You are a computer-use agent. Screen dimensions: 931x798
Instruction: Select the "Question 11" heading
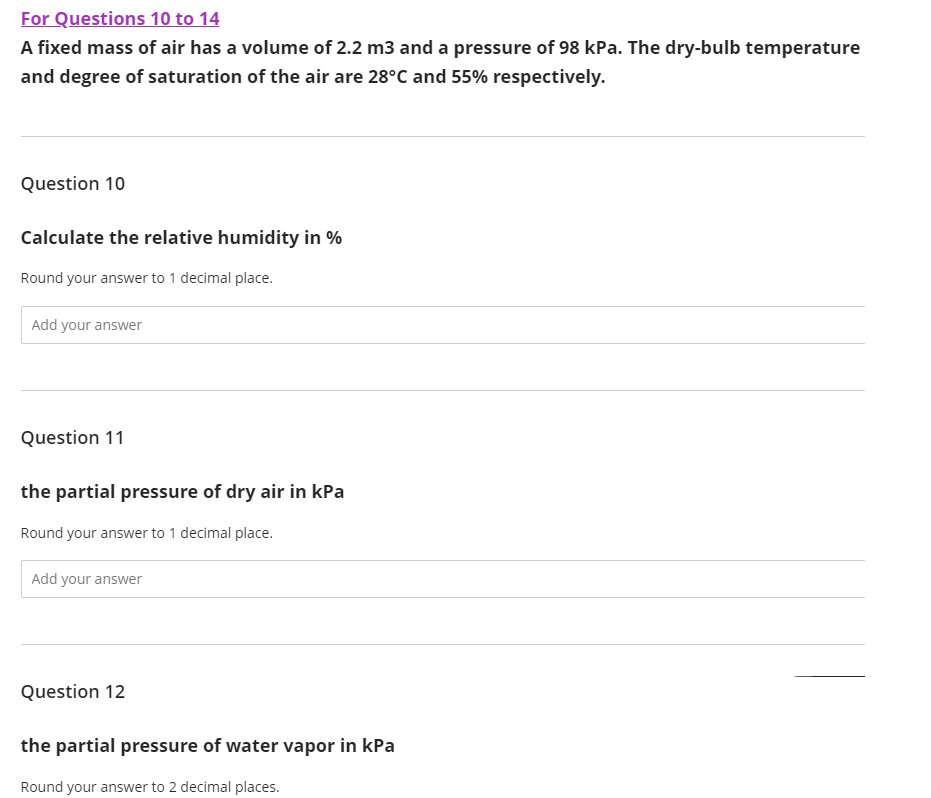(x=72, y=438)
